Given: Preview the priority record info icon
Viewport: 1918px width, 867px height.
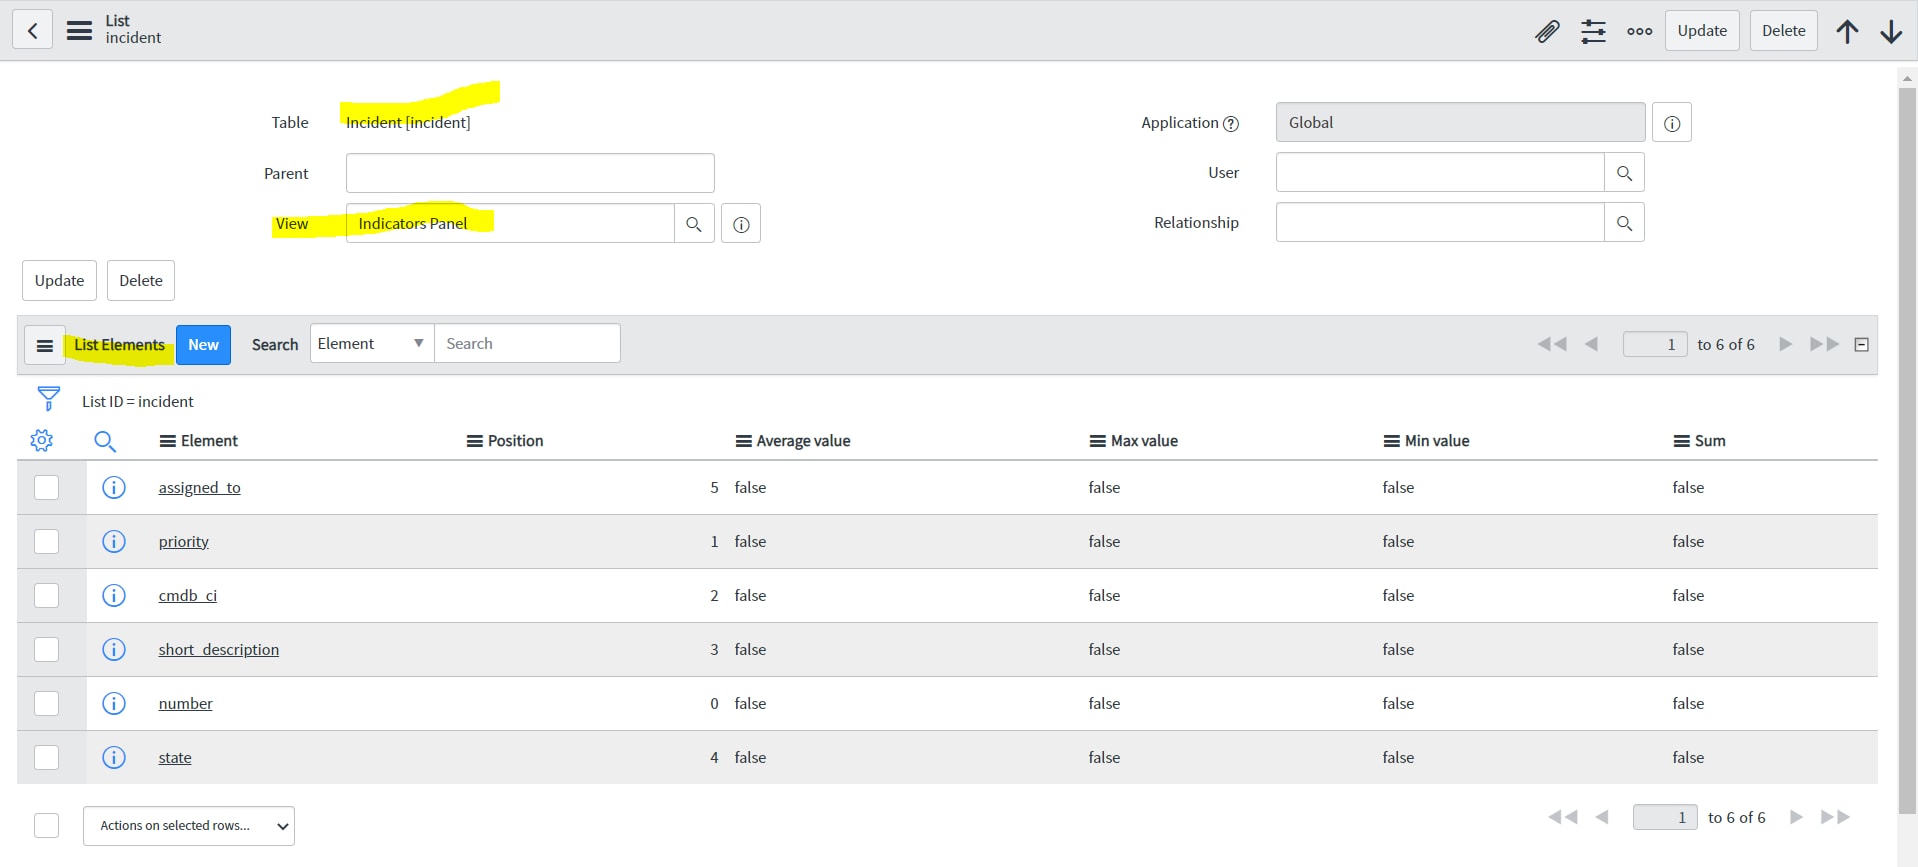Looking at the screenshot, I should pos(114,541).
